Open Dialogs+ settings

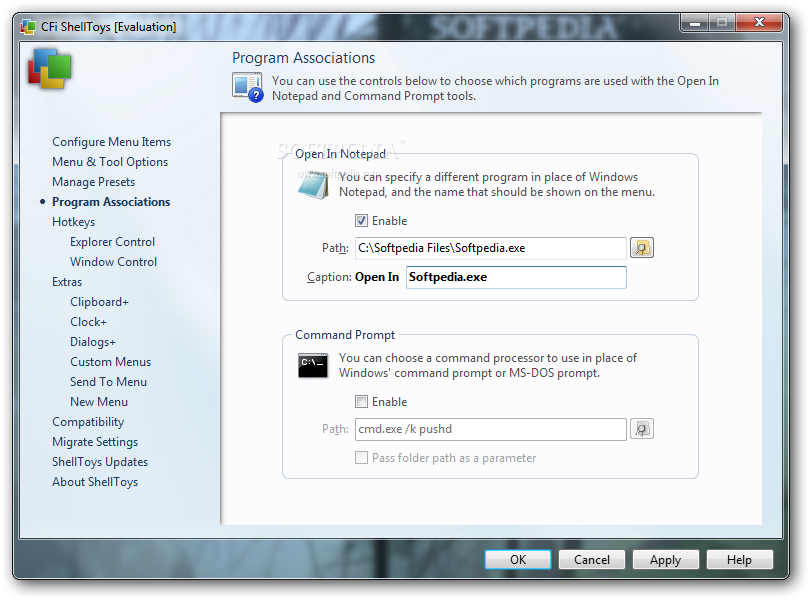point(93,342)
